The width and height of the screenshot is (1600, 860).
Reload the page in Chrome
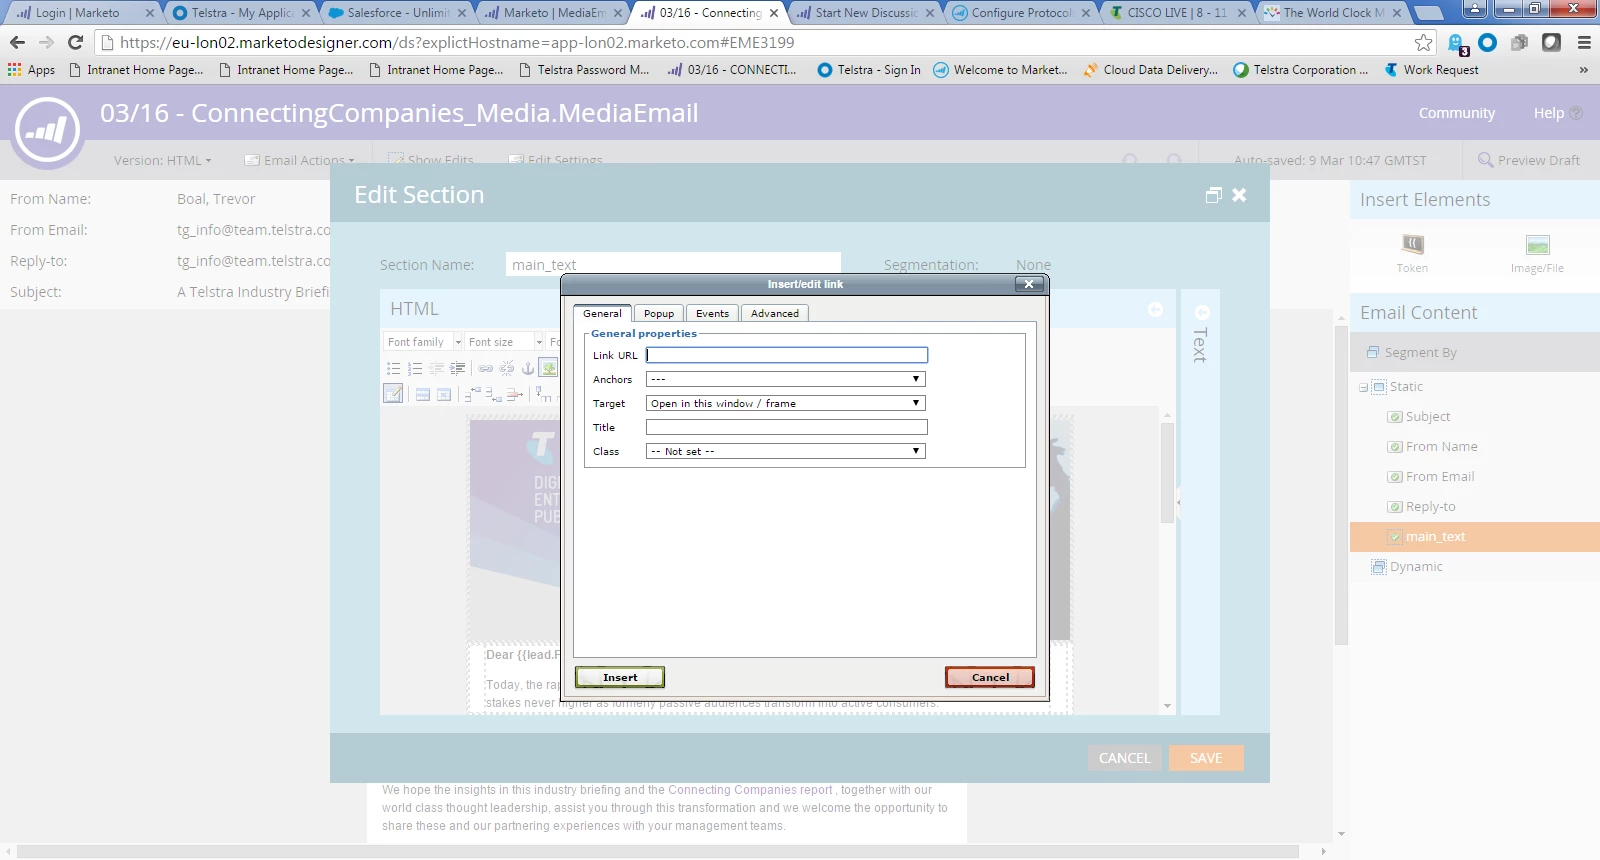pos(75,42)
